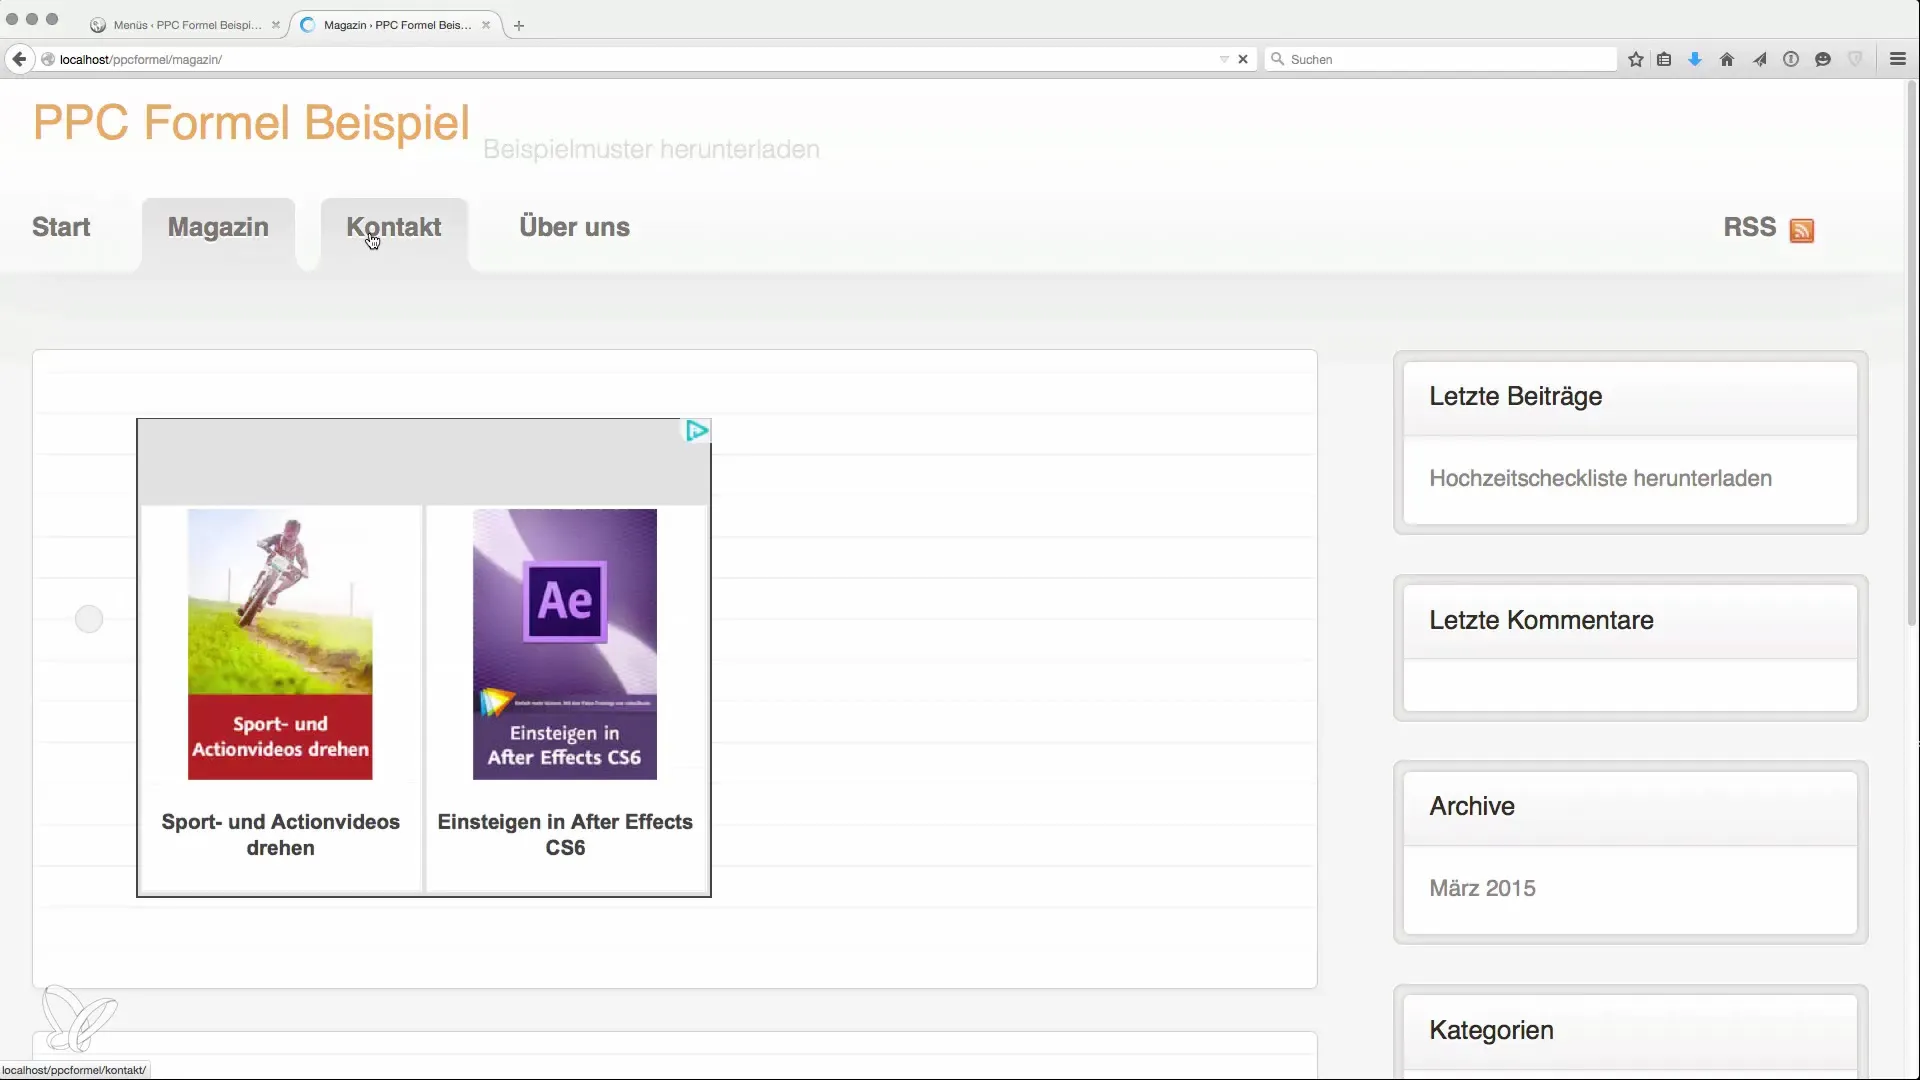Open the bookmarks list icon
Screen dimensions: 1920x1080
[x=1664, y=60]
